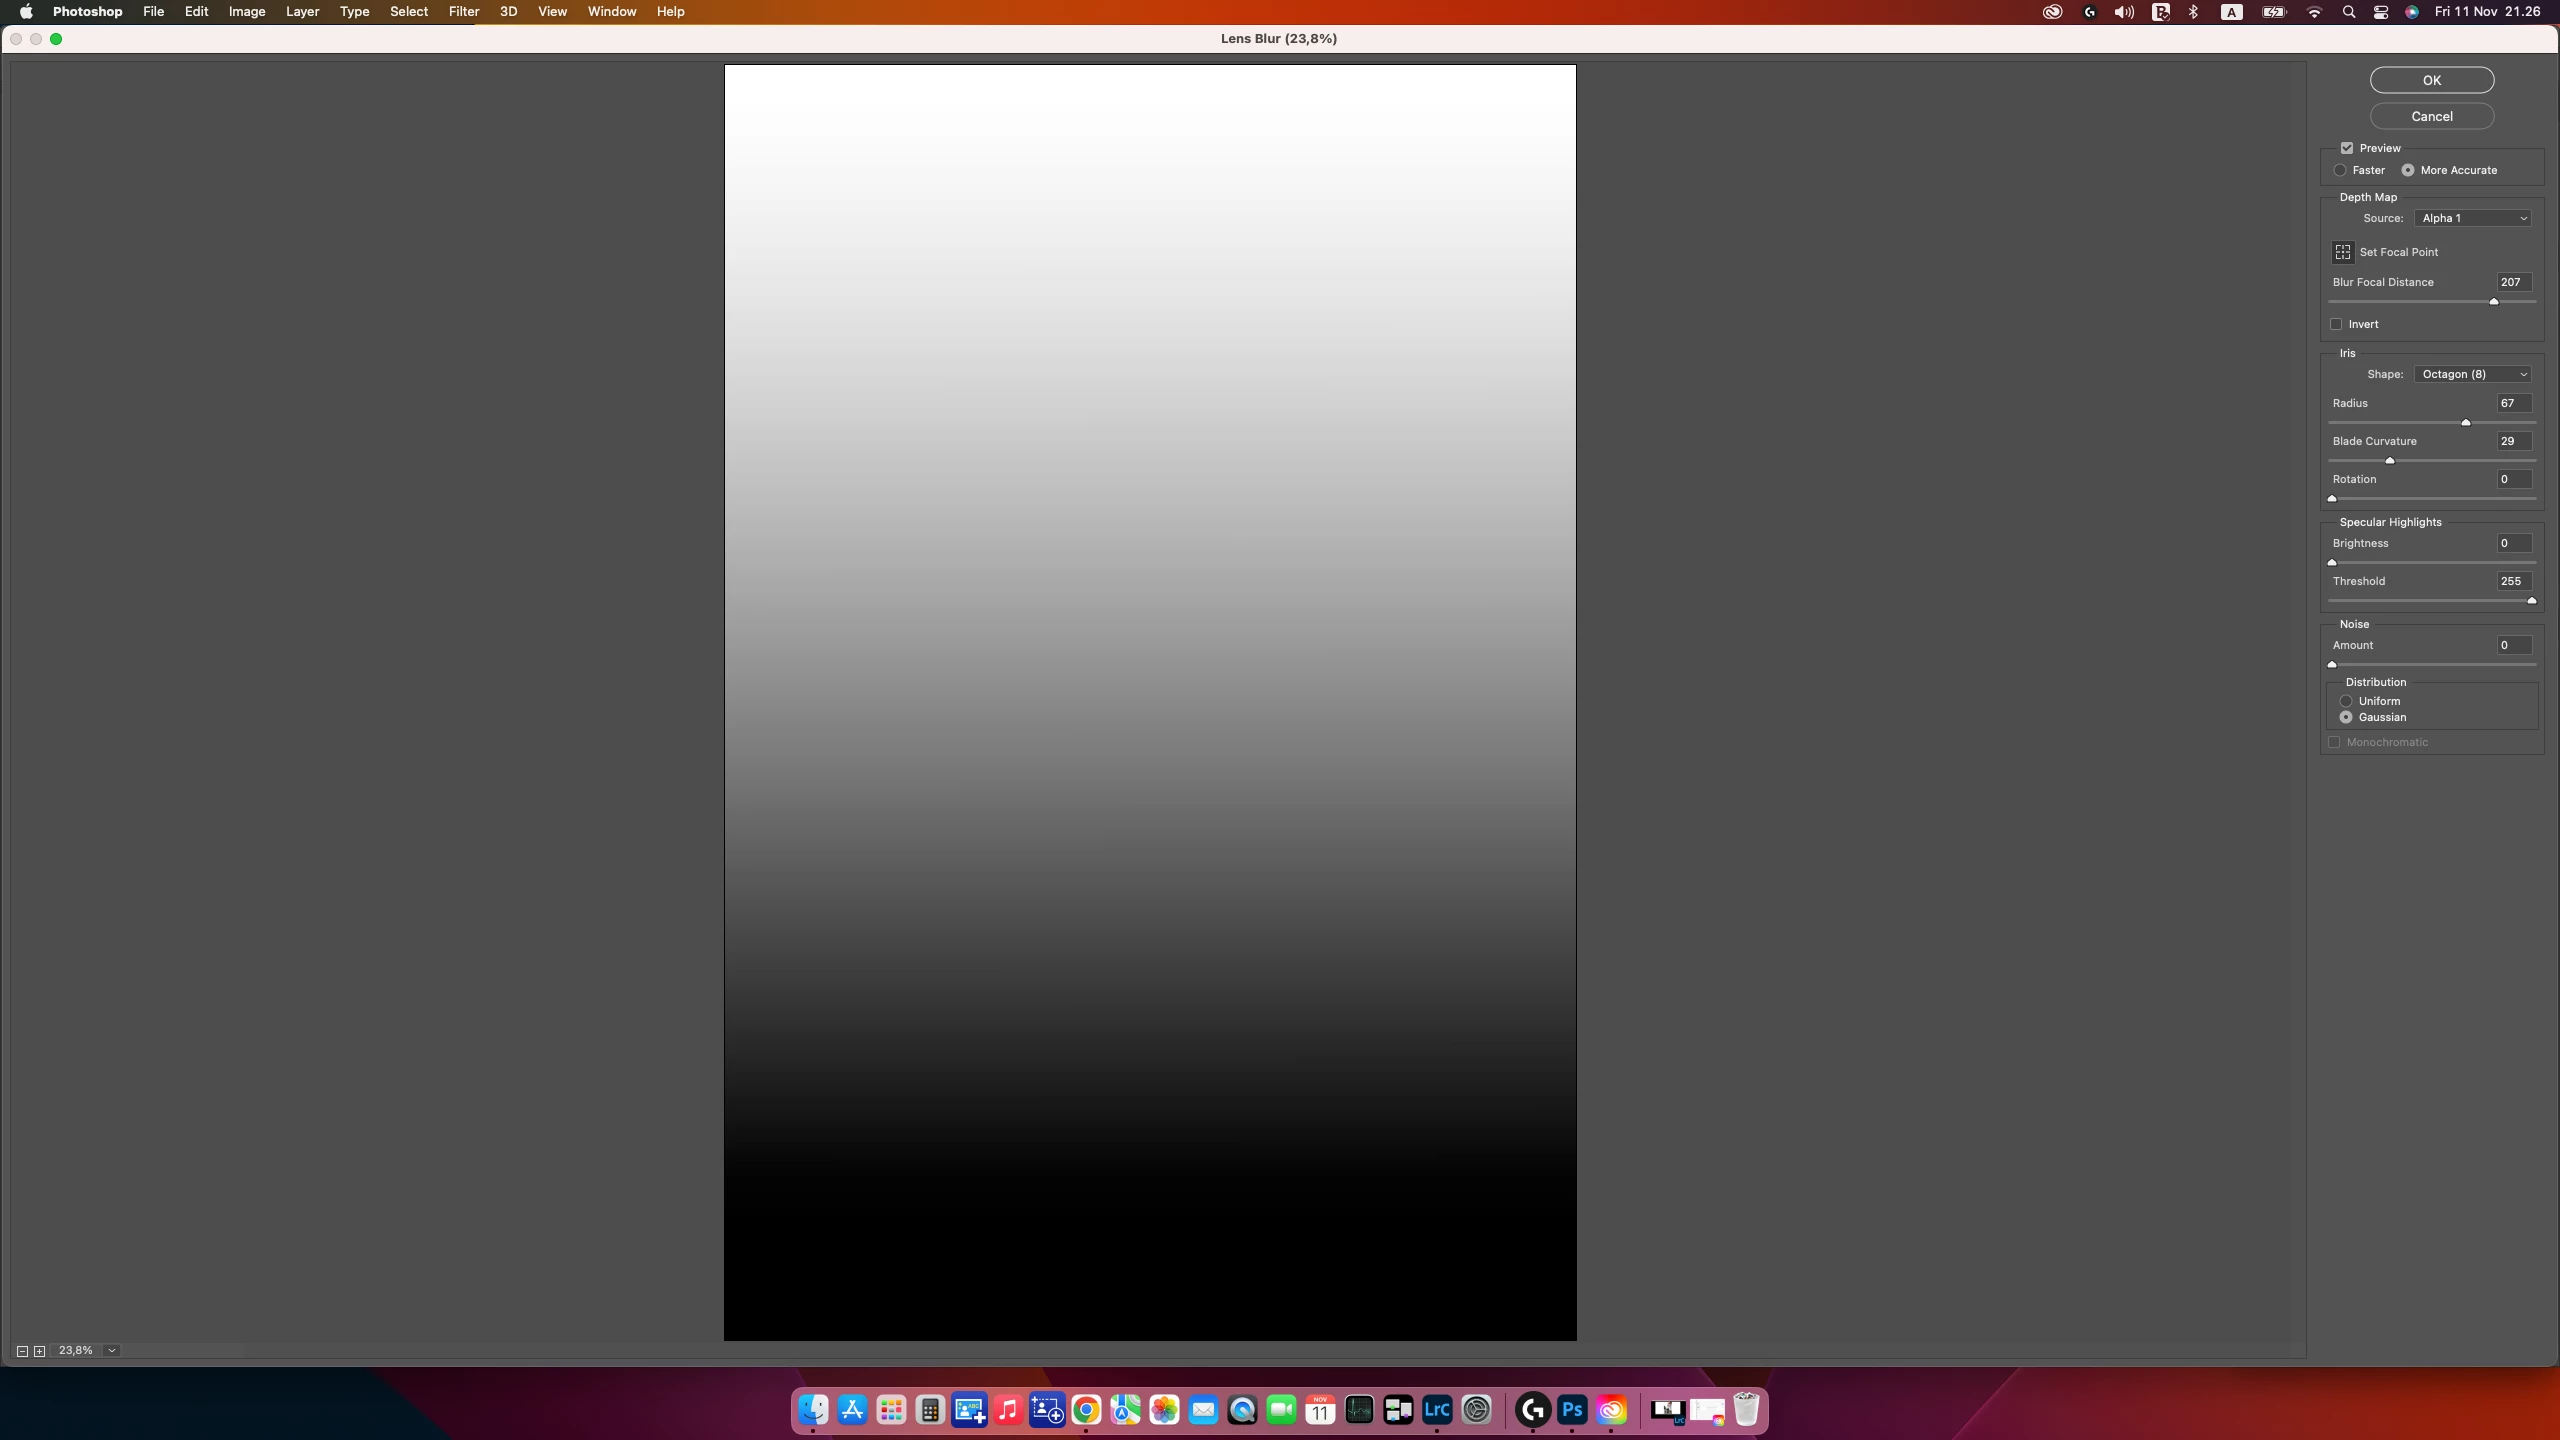The height and width of the screenshot is (1440, 2560).
Task: Enable the Invert checkbox
Action: [x=2337, y=324]
